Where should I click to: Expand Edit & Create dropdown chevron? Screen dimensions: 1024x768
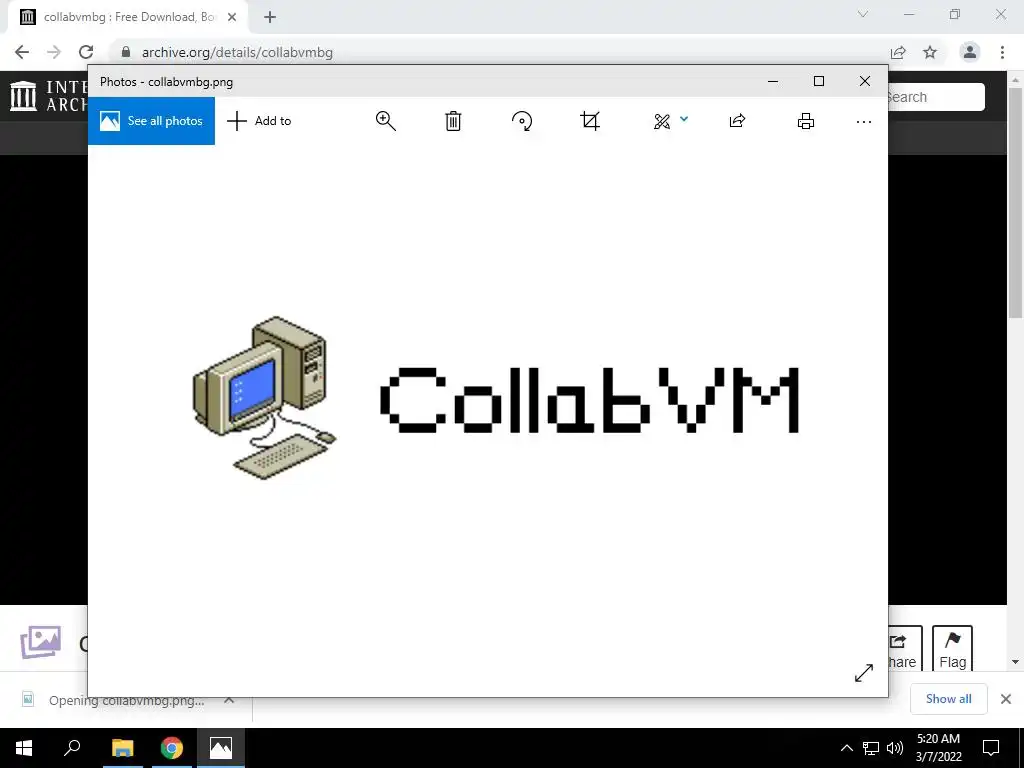tap(684, 119)
